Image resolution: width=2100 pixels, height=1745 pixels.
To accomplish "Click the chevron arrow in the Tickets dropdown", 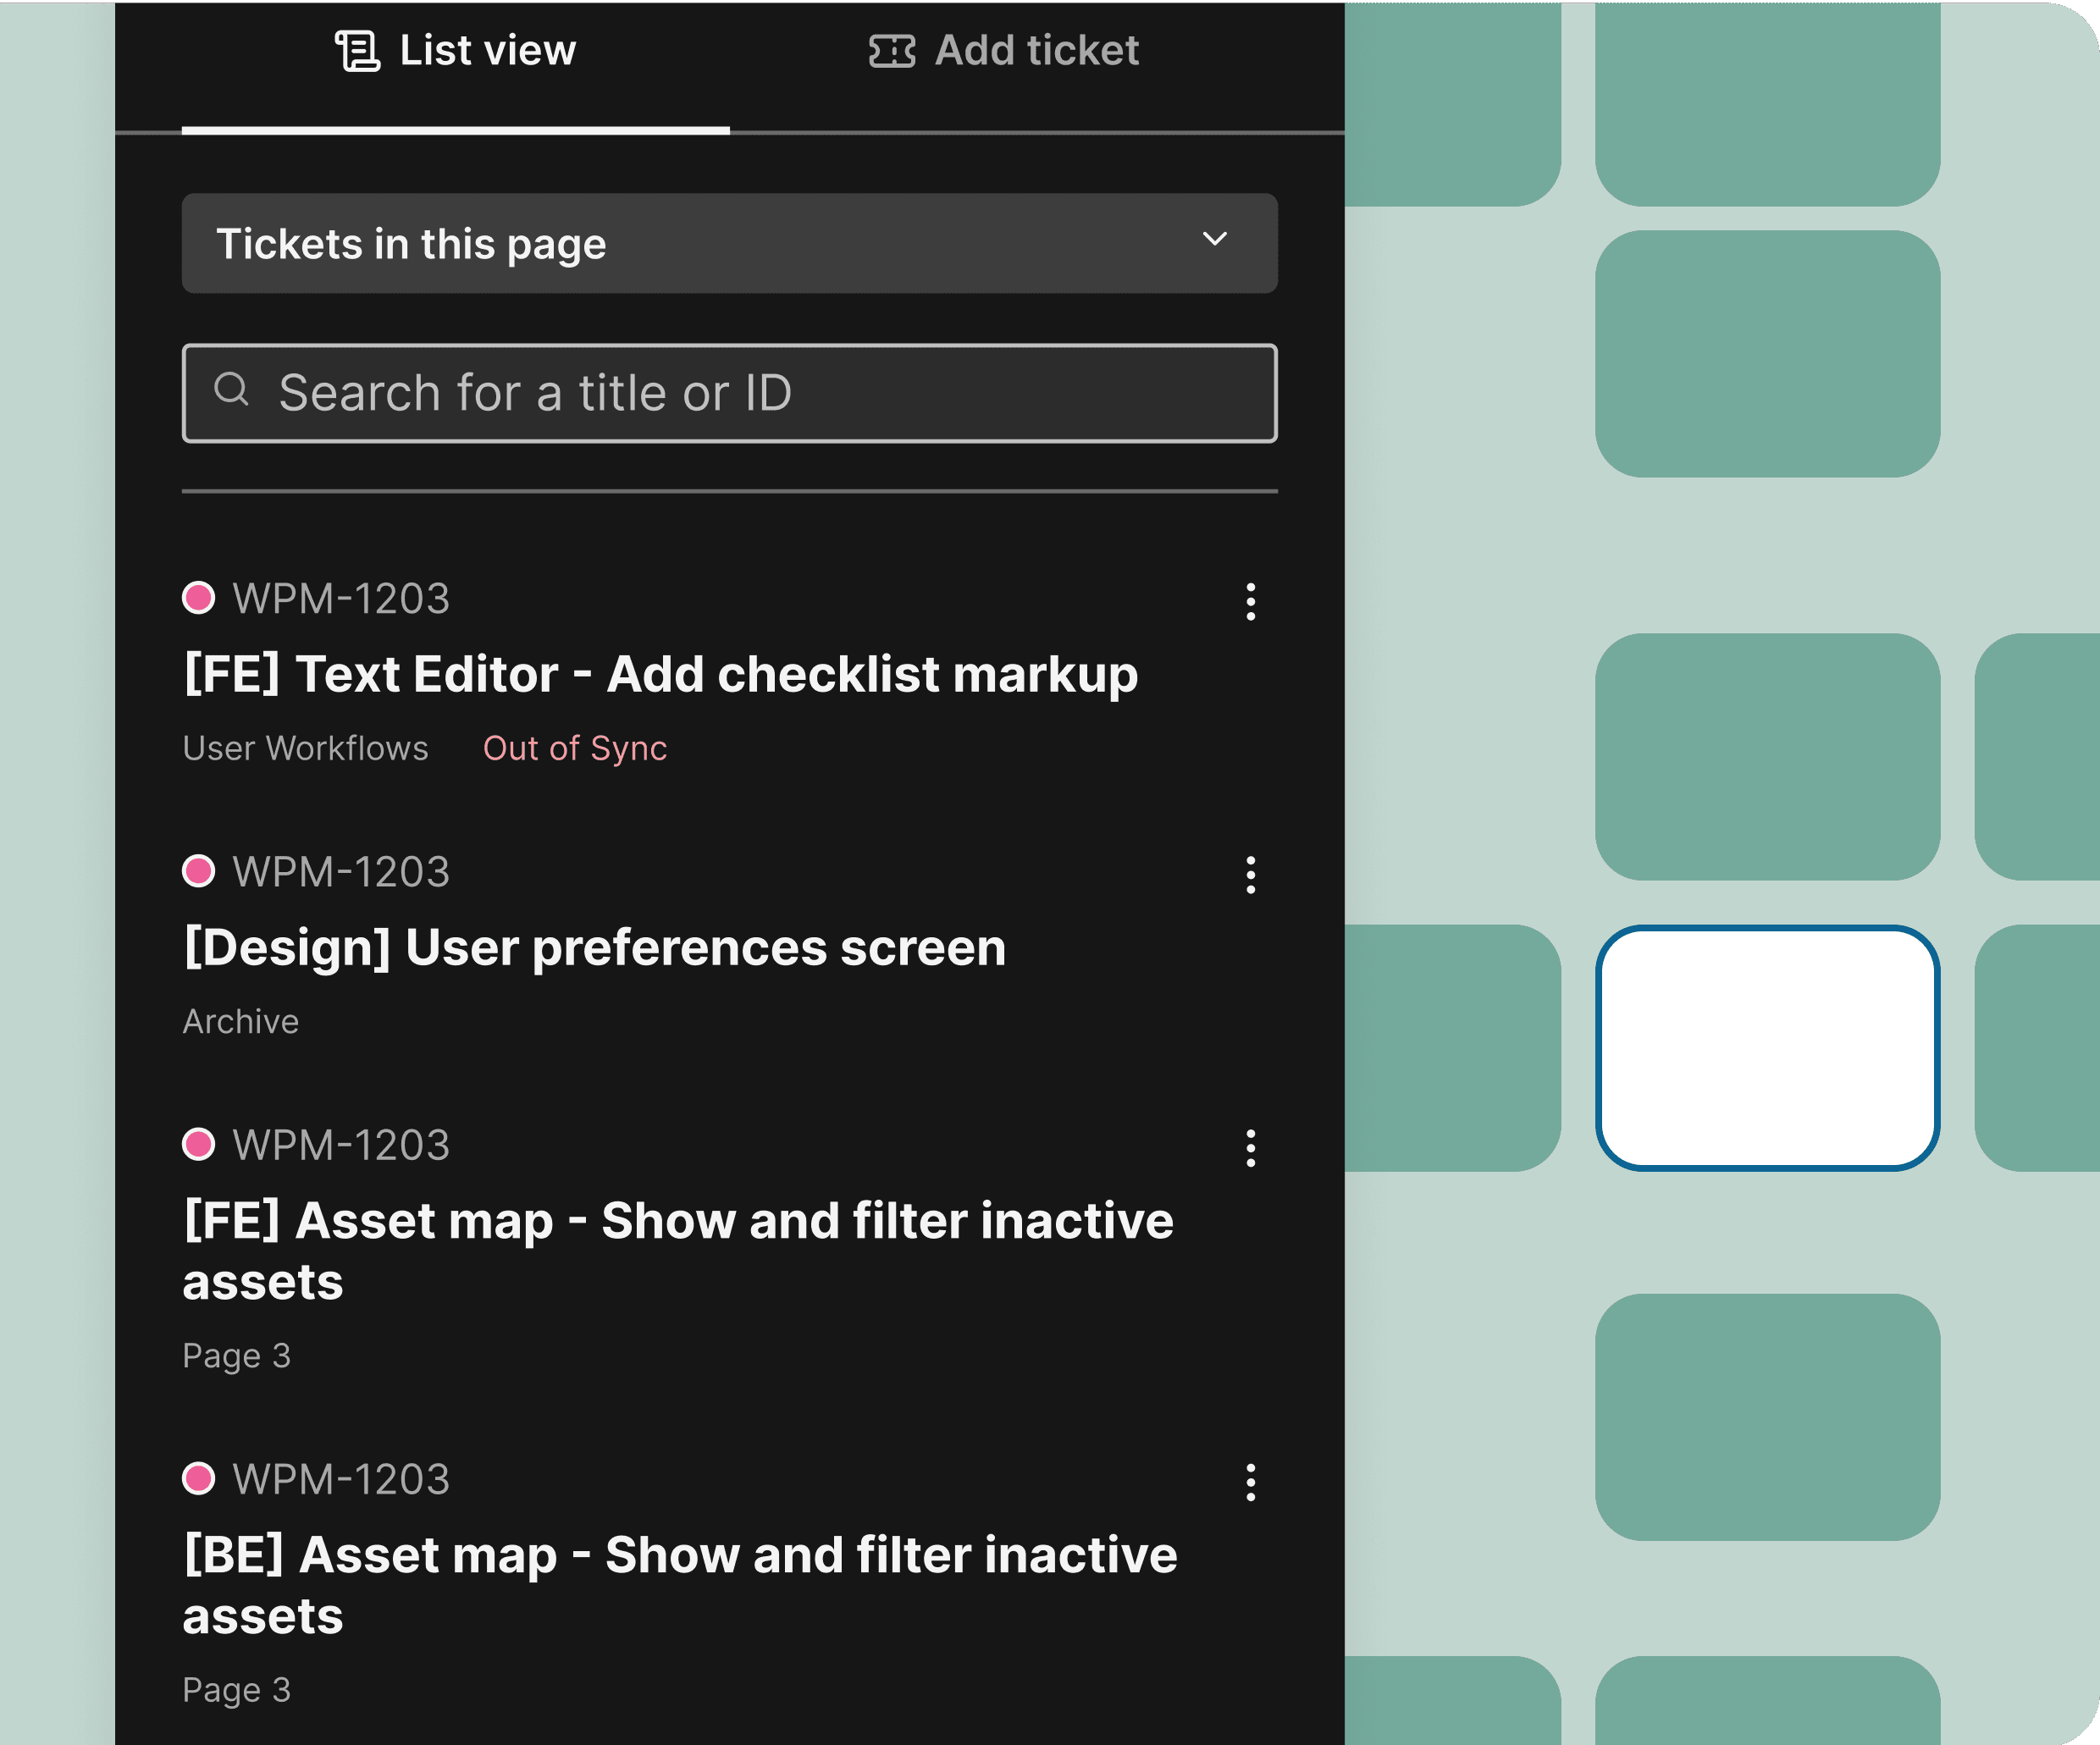I will 1214,239.
